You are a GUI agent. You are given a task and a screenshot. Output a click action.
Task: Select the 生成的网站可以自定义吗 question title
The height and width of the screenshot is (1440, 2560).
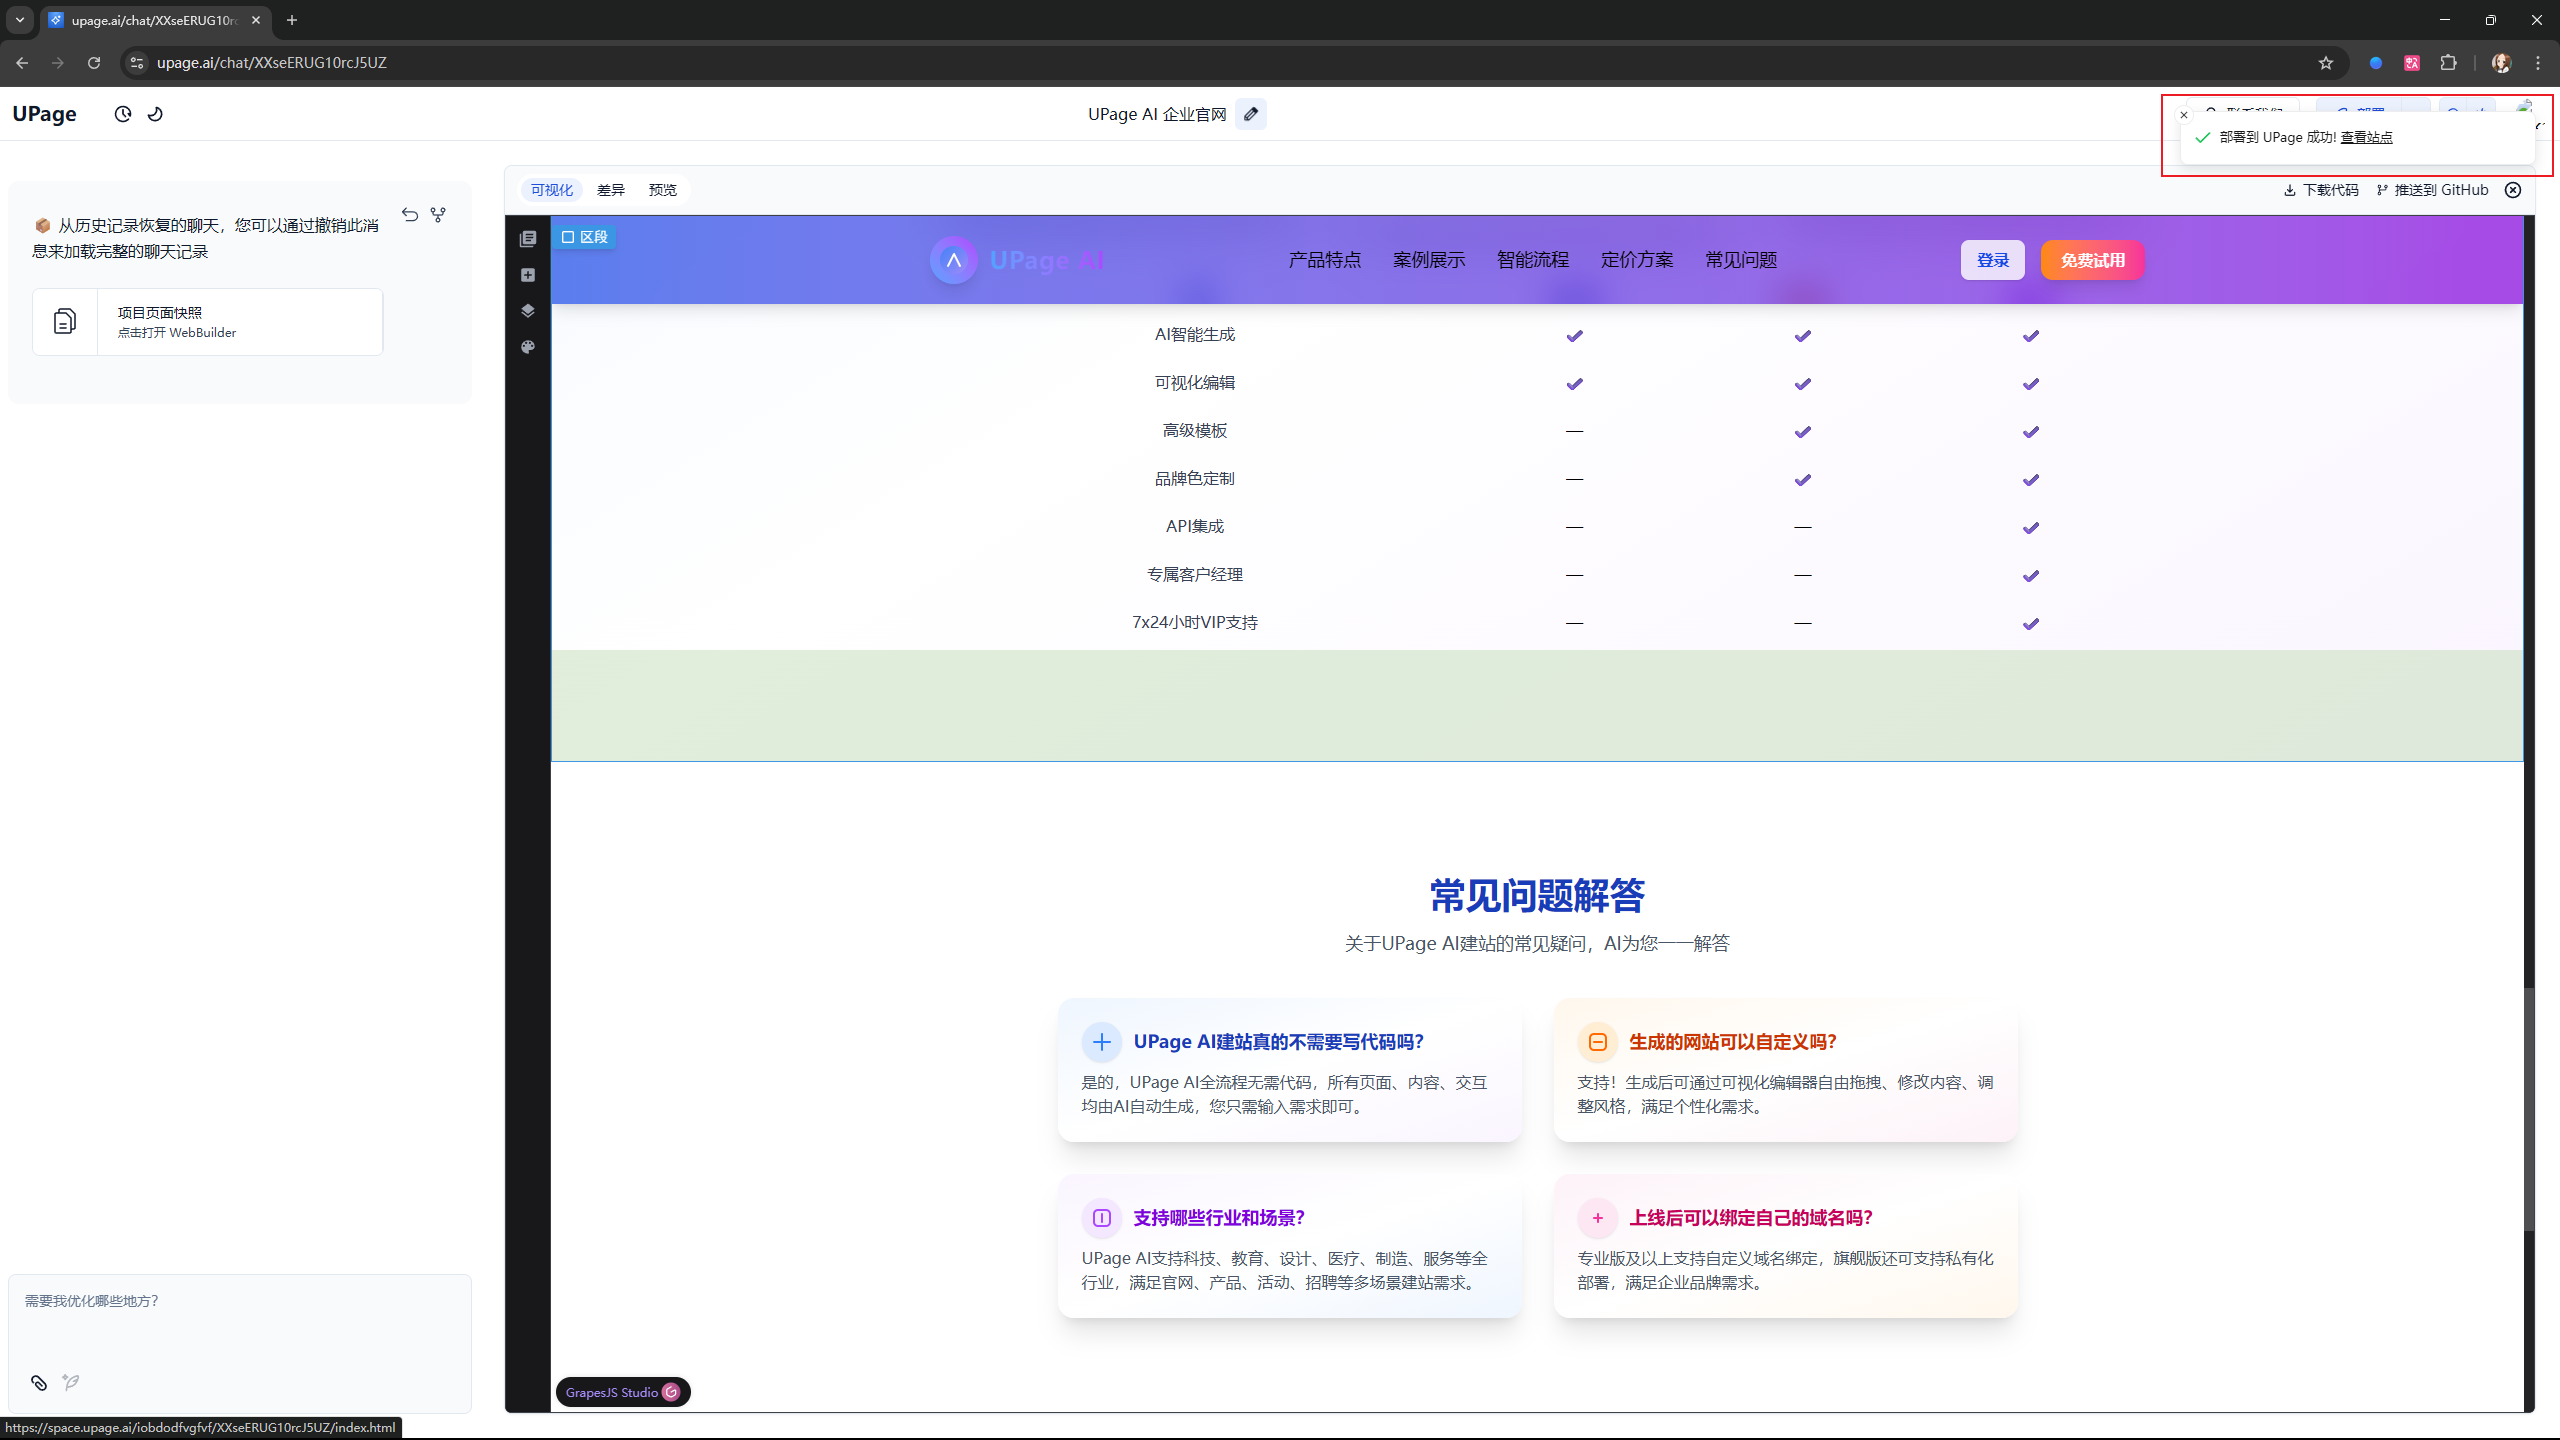(1733, 1042)
